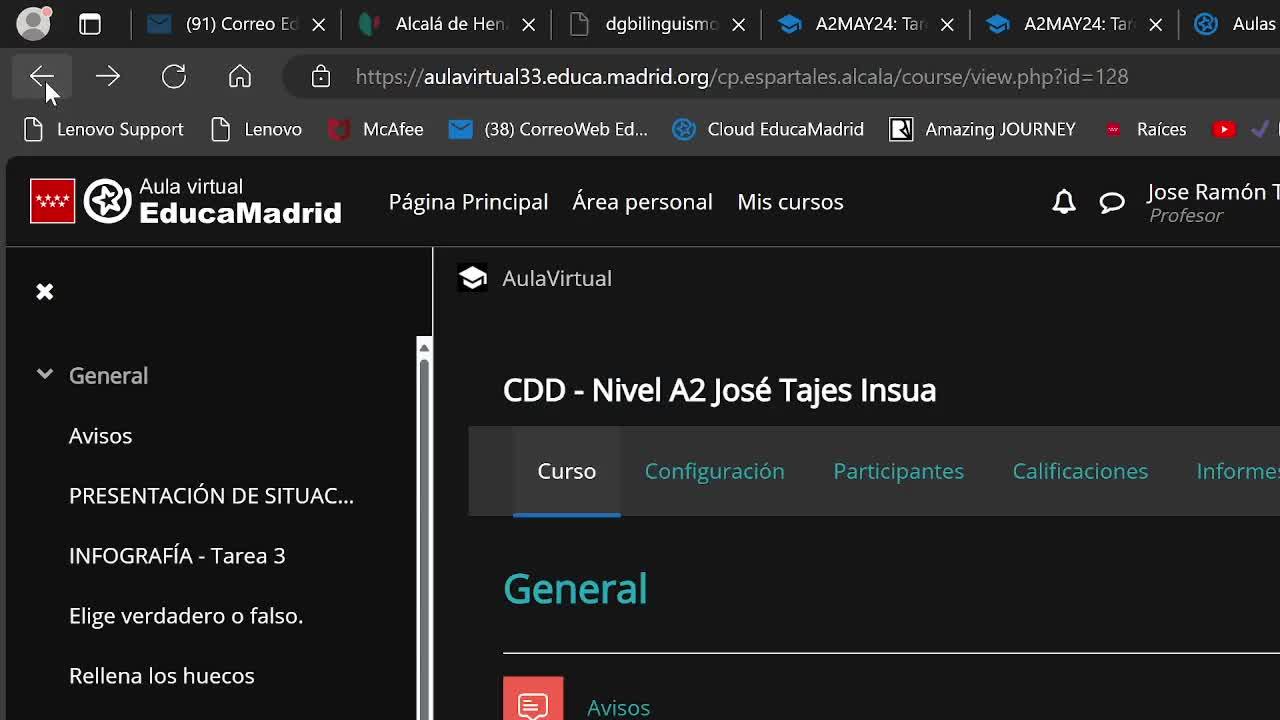Open Área personal from the top menu

click(642, 202)
